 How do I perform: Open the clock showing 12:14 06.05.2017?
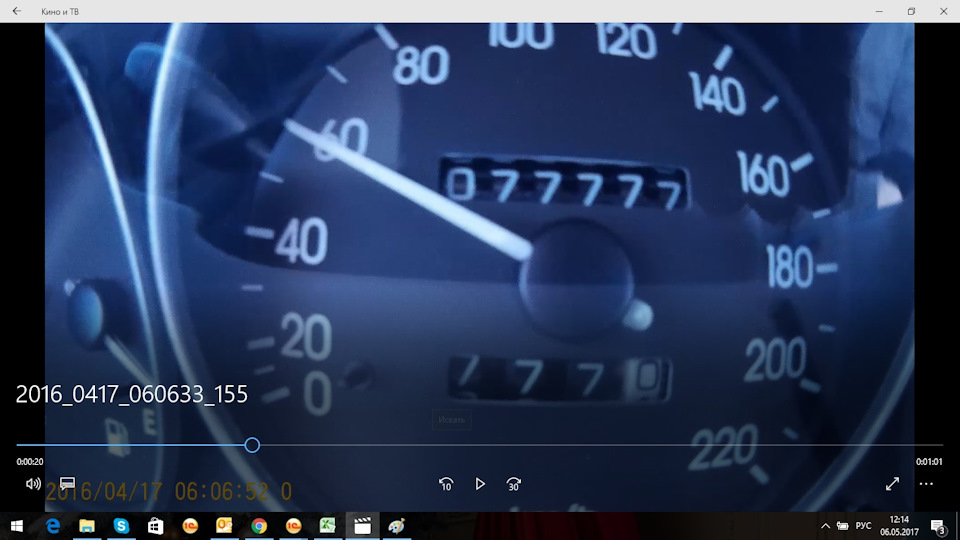tap(899, 526)
